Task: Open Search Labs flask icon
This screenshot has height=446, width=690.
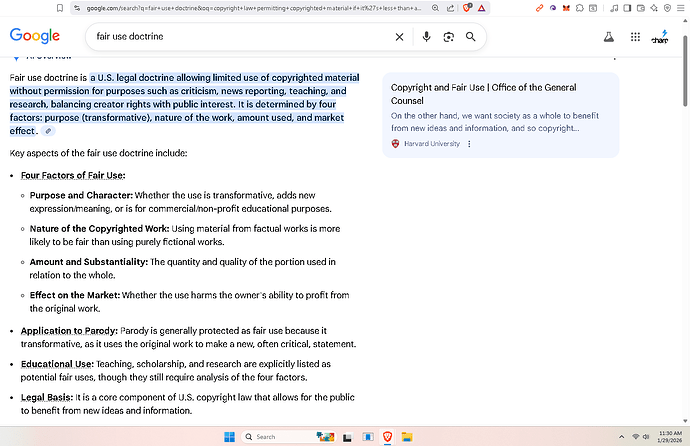Action: click(606, 37)
